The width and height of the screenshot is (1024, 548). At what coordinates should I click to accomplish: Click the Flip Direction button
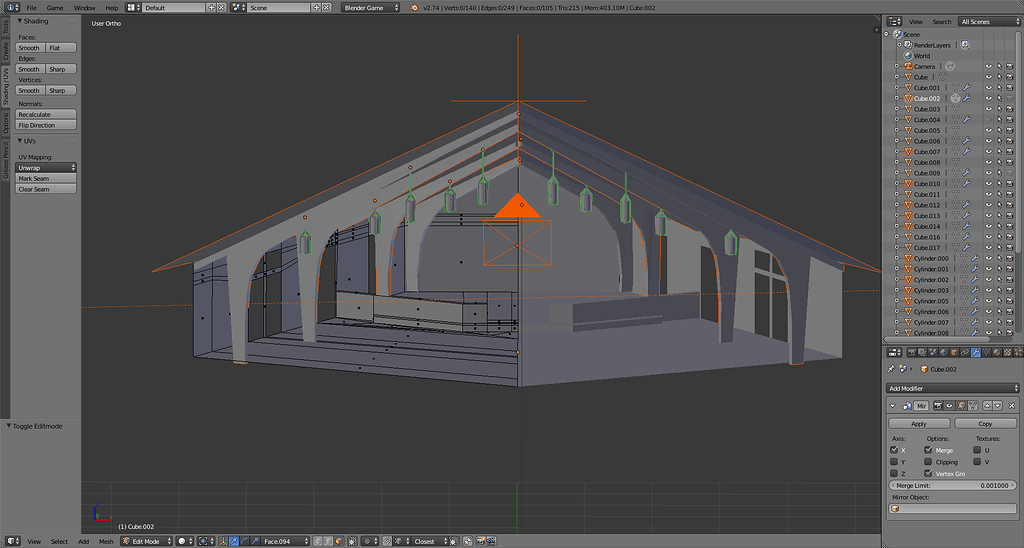pyautogui.click(x=46, y=125)
